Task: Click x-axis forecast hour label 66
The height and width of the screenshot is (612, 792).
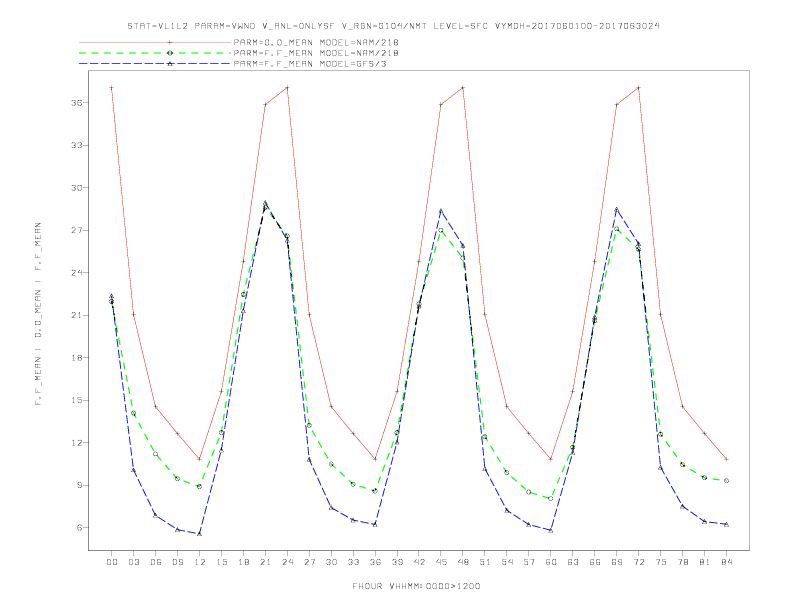Action: [595, 562]
